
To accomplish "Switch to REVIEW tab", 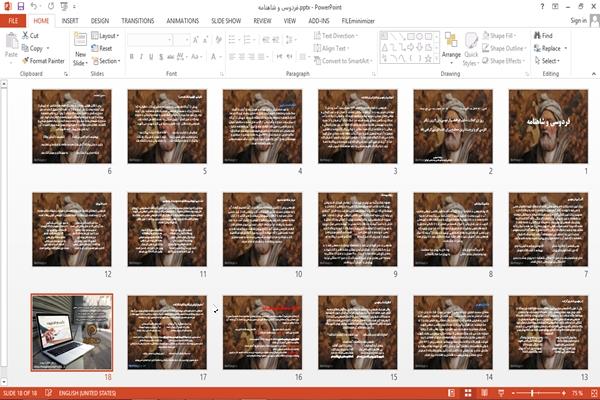I will tap(262, 21).
